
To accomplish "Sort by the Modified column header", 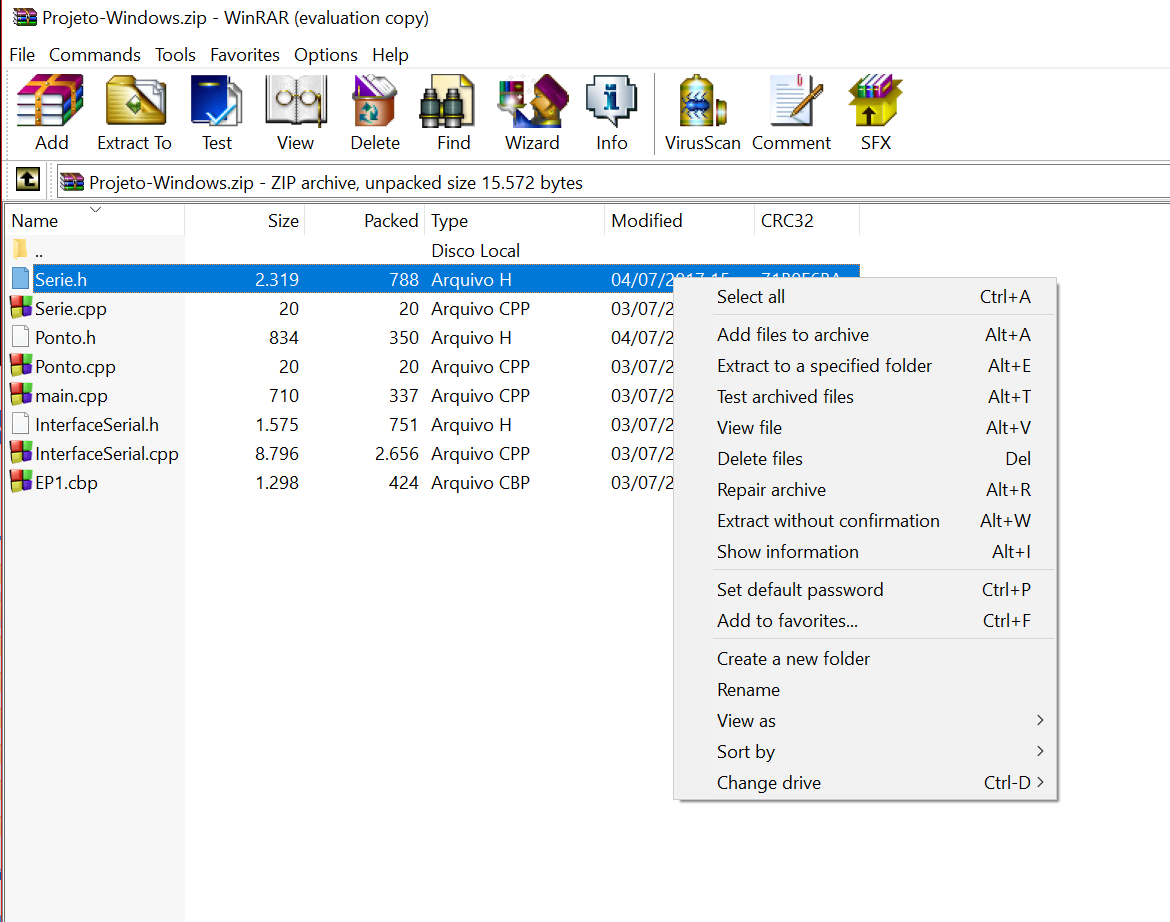I will click(x=680, y=221).
